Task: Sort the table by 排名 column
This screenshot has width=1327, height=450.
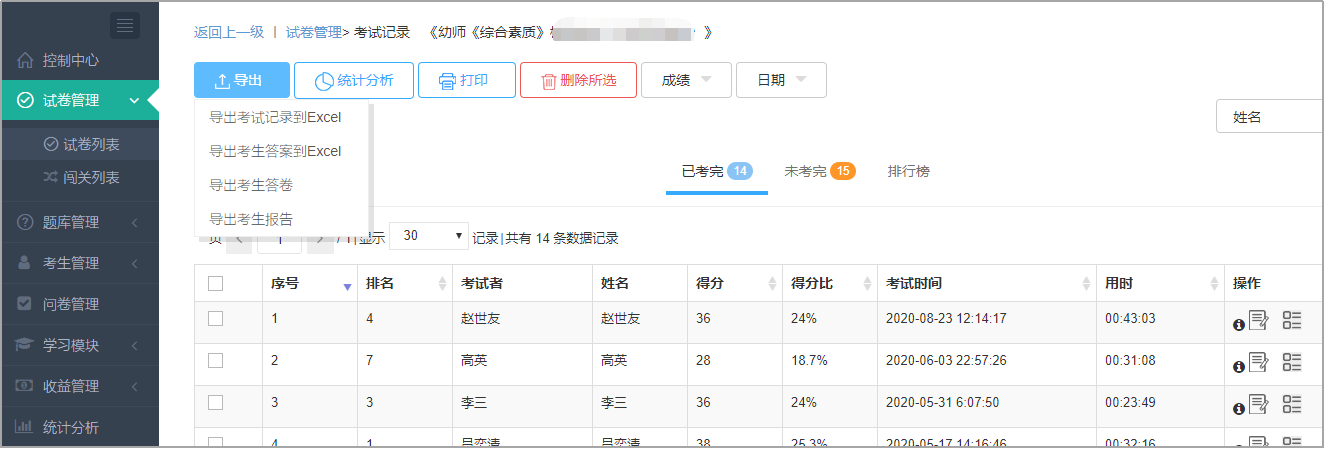Action: tap(442, 284)
